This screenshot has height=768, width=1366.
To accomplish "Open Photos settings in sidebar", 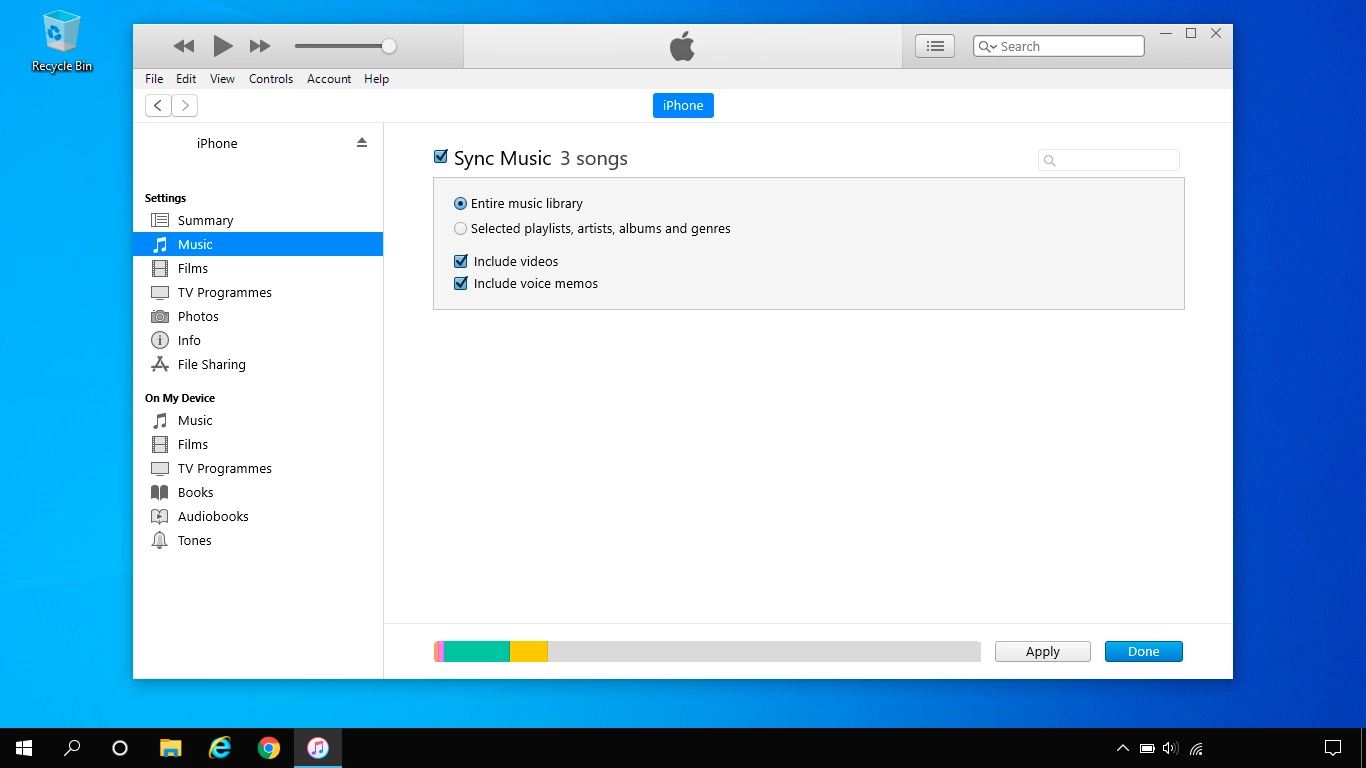I will coord(198,317).
